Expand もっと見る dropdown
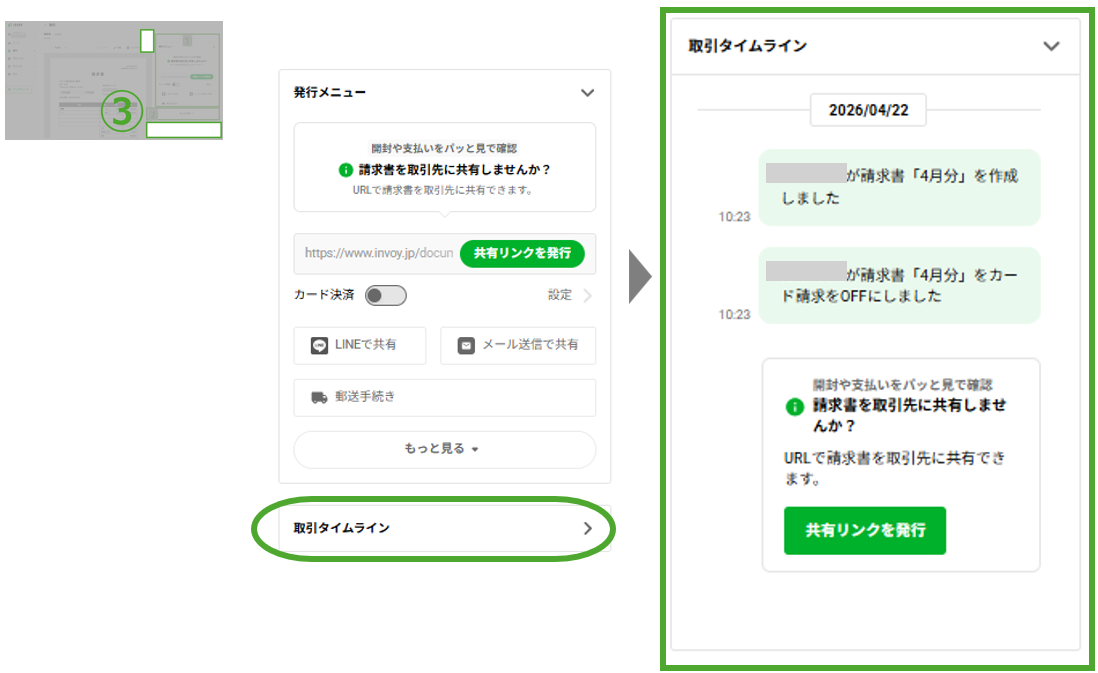This screenshot has width=1098, height=673. tap(445, 449)
